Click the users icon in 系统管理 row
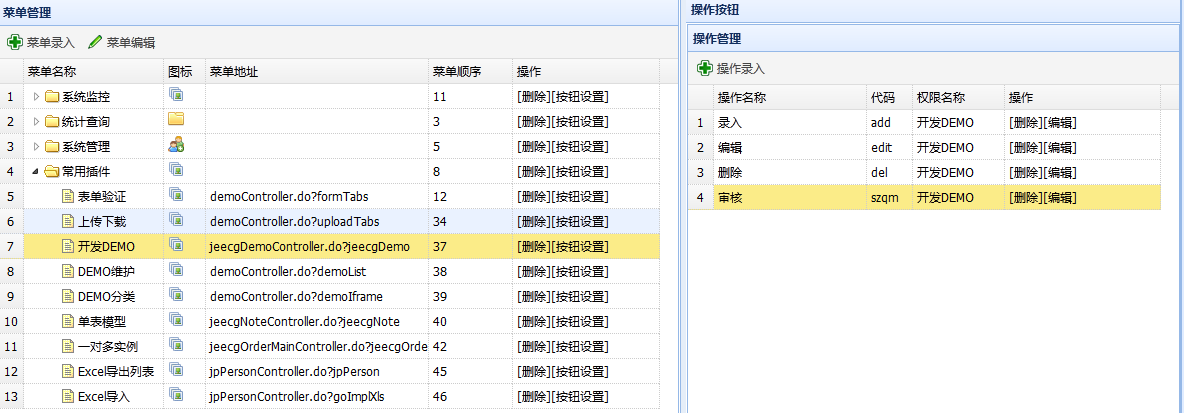Image resolution: width=1184 pixels, height=413 pixels. click(x=176, y=144)
